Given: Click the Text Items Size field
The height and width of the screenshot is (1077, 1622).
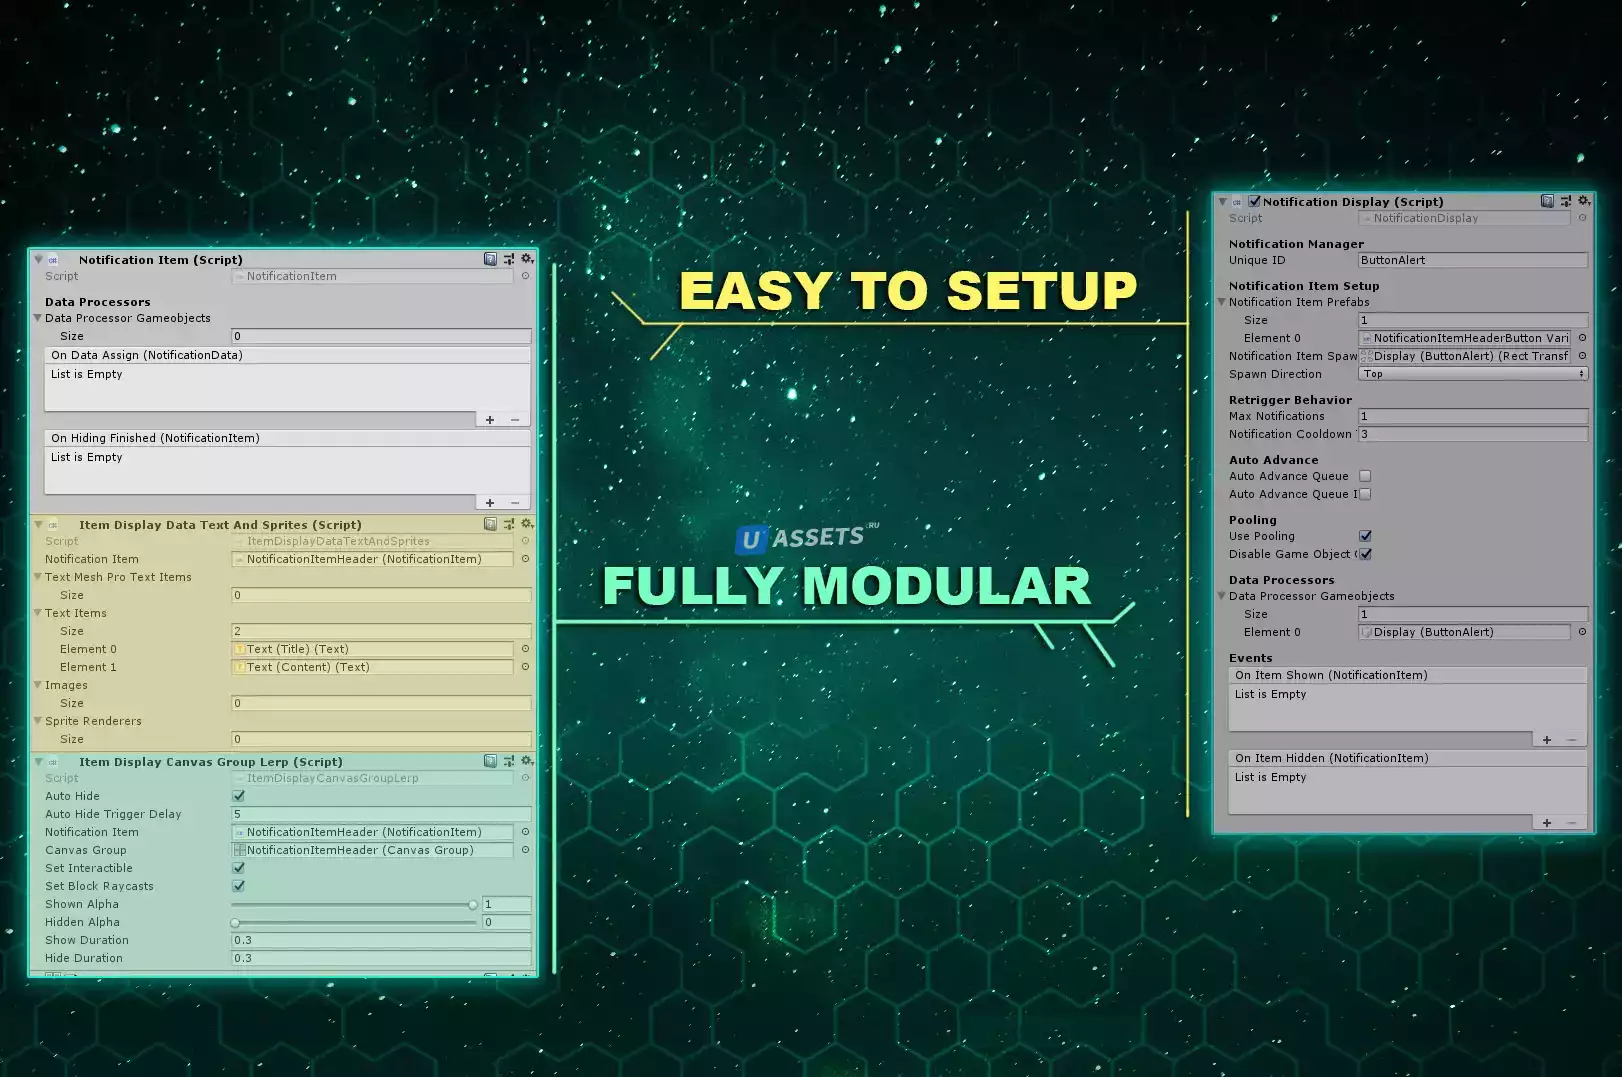Looking at the screenshot, I should 381,631.
